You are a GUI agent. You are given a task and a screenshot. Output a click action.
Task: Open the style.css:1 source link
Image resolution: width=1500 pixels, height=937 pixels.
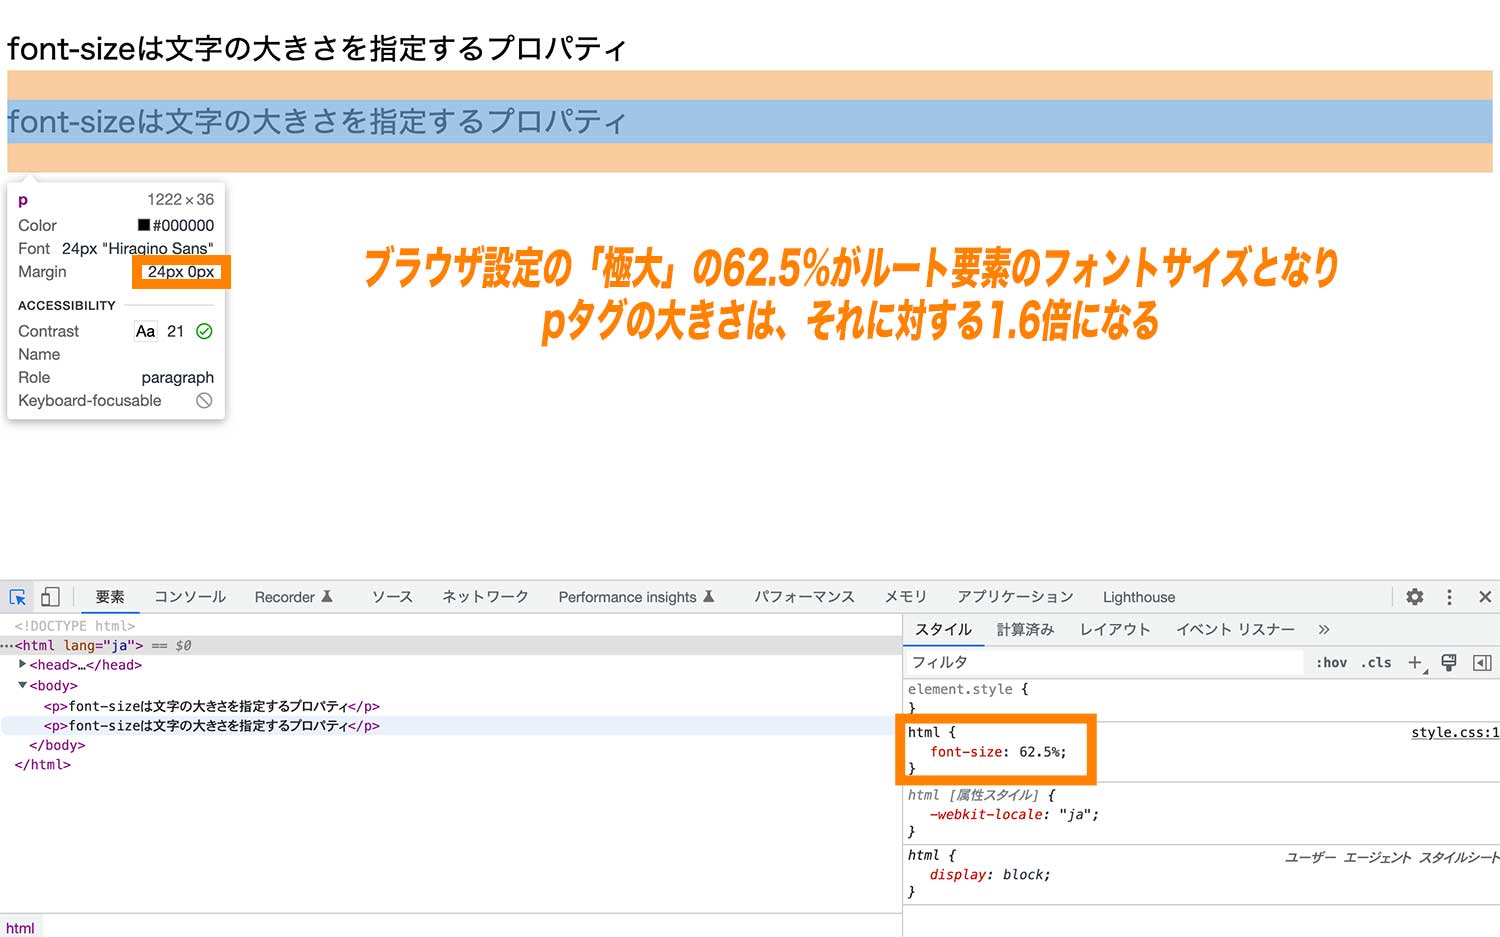coord(1455,732)
